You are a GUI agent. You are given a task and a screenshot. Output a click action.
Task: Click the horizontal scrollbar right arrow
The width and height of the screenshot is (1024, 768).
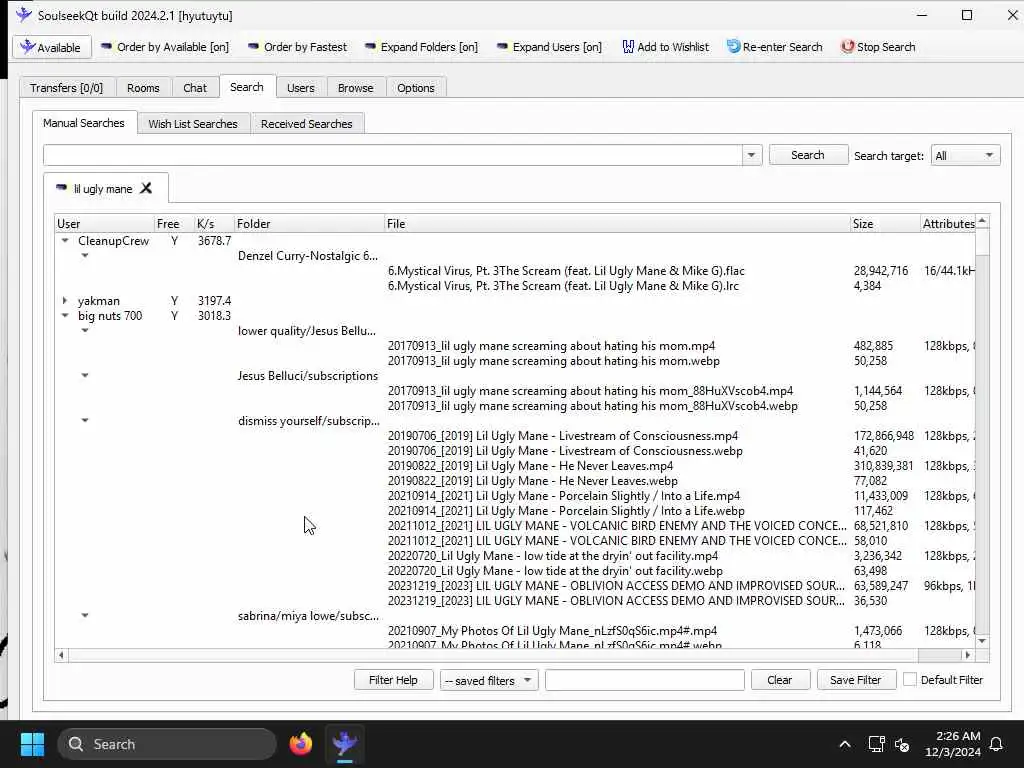pos(968,655)
